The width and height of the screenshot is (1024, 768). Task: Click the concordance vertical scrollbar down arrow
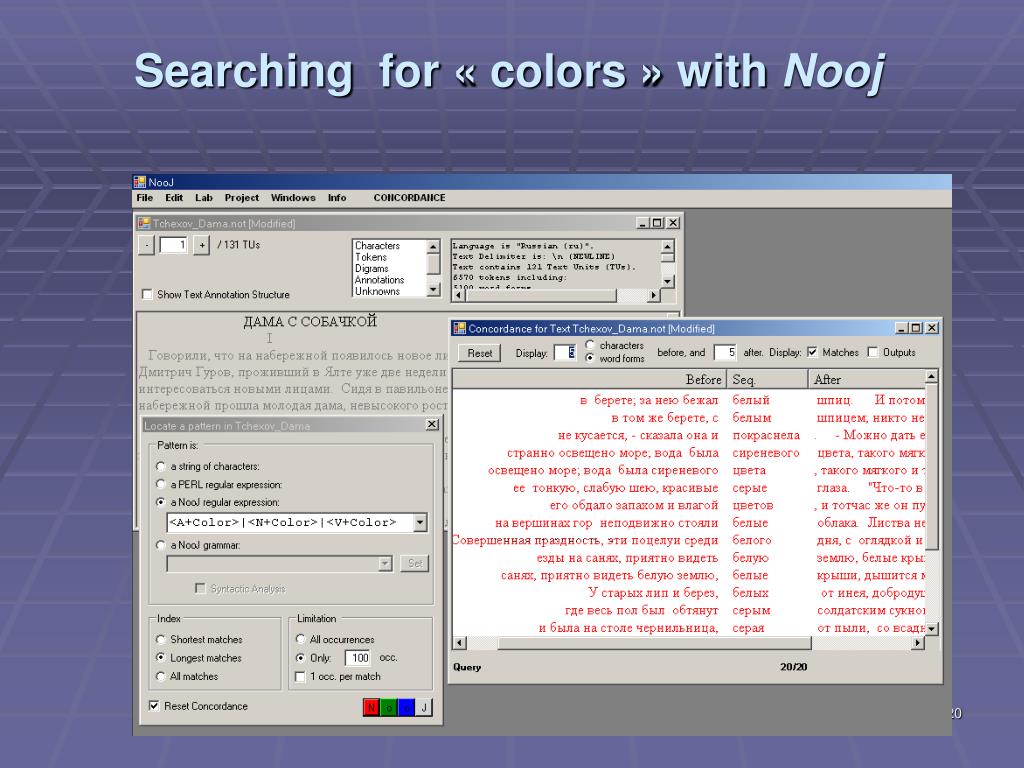pos(931,628)
